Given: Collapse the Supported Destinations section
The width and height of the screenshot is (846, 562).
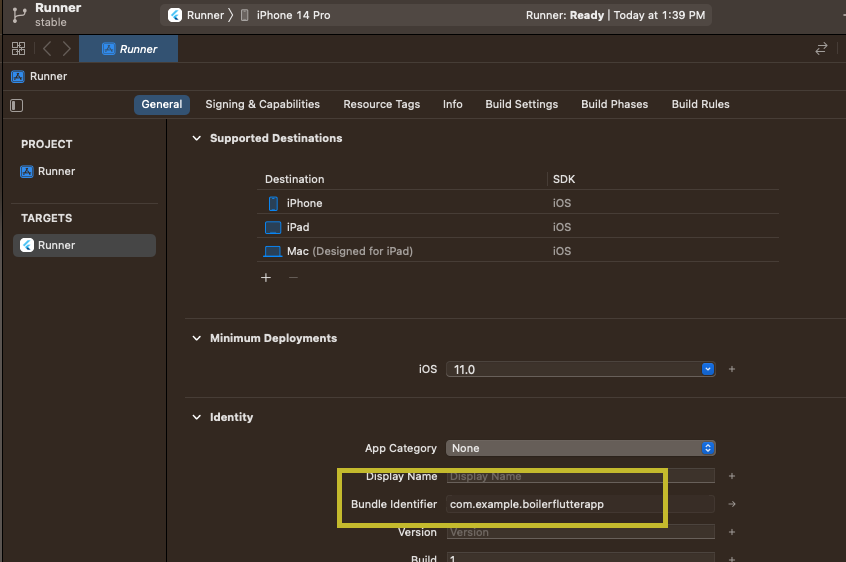Looking at the screenshot, I should pos(197,139).
